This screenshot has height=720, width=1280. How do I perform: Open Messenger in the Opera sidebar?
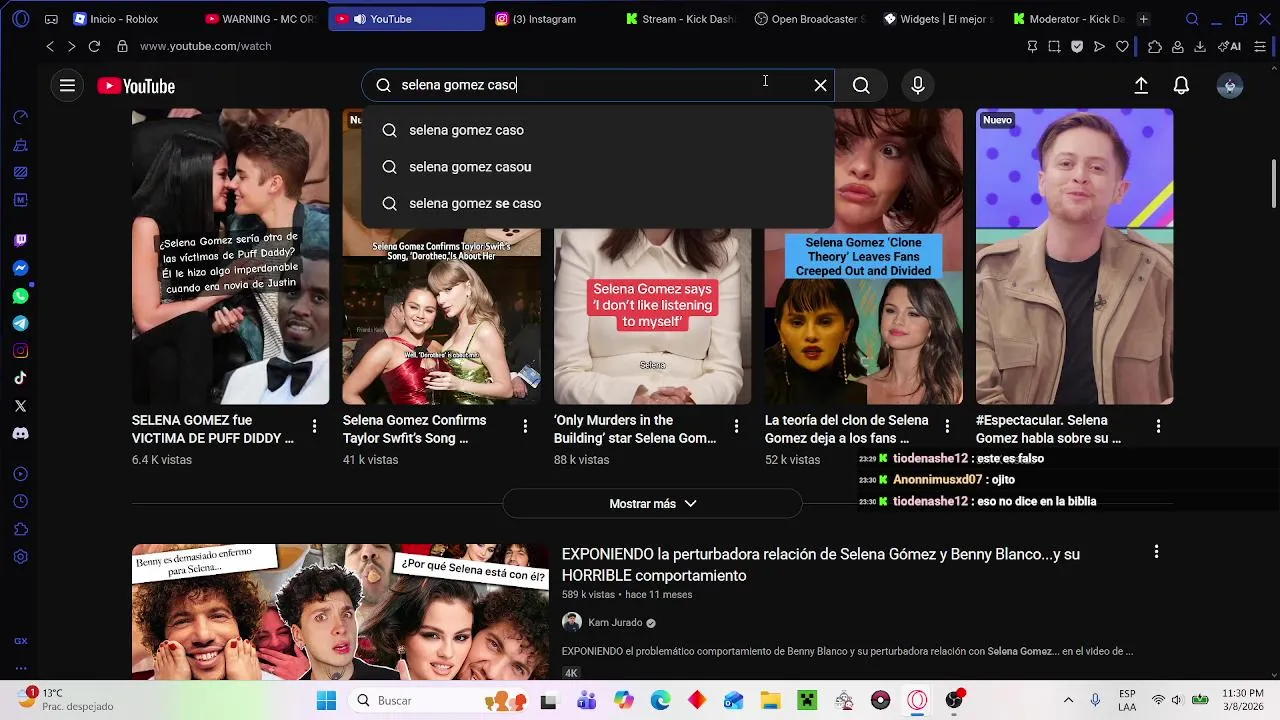21,268
